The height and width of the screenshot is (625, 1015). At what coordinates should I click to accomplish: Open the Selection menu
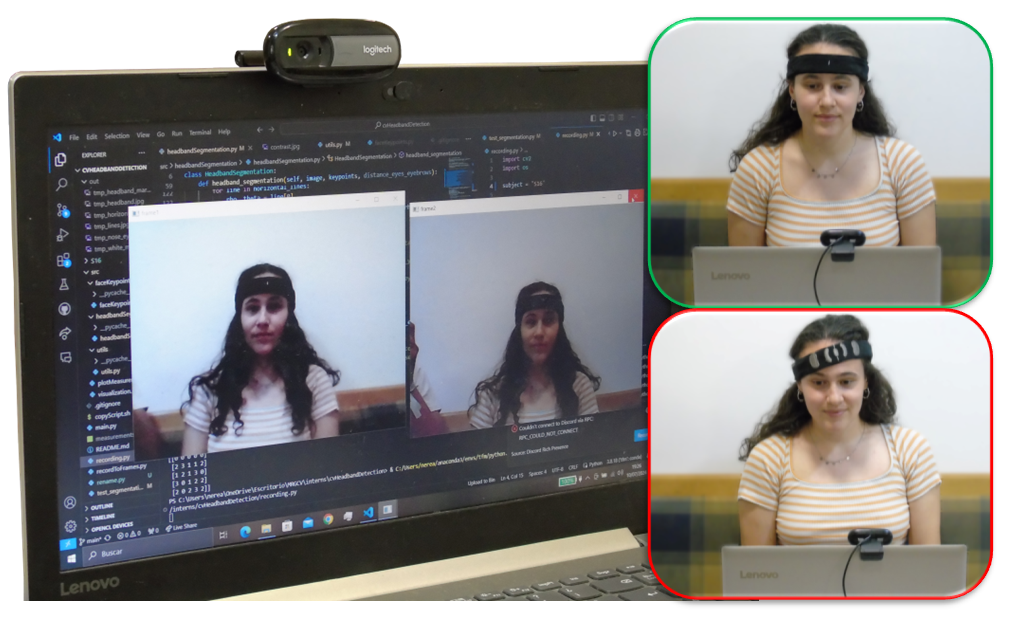(117, 136)
